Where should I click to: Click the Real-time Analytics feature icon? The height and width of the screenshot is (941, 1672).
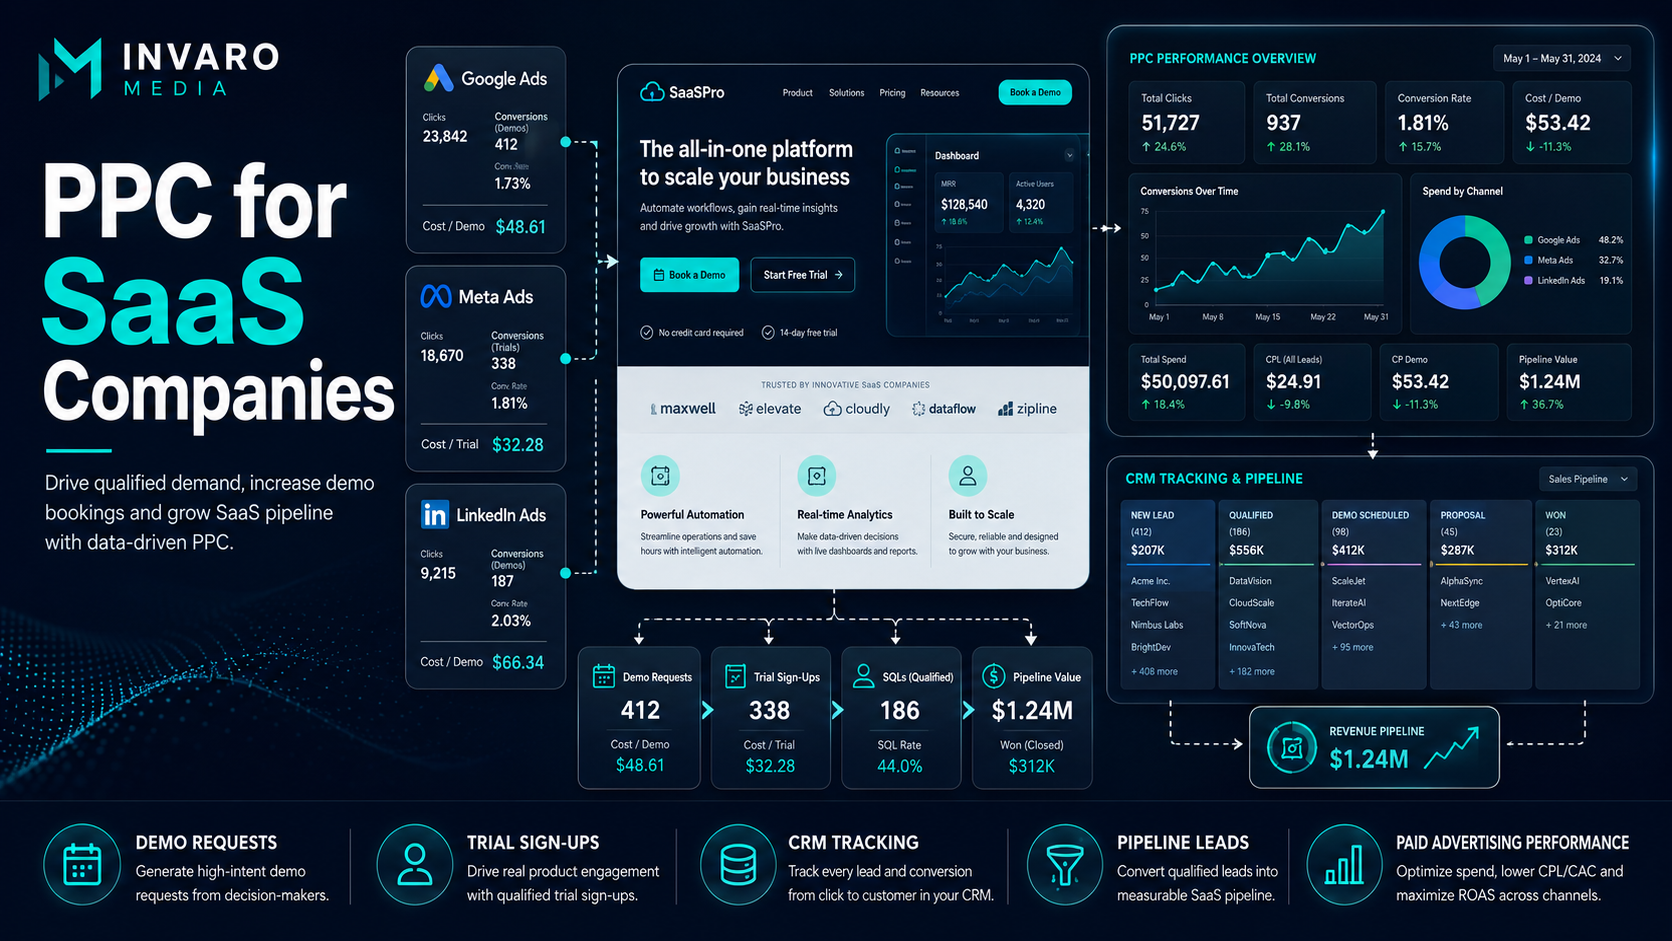[x=816, y=476]
